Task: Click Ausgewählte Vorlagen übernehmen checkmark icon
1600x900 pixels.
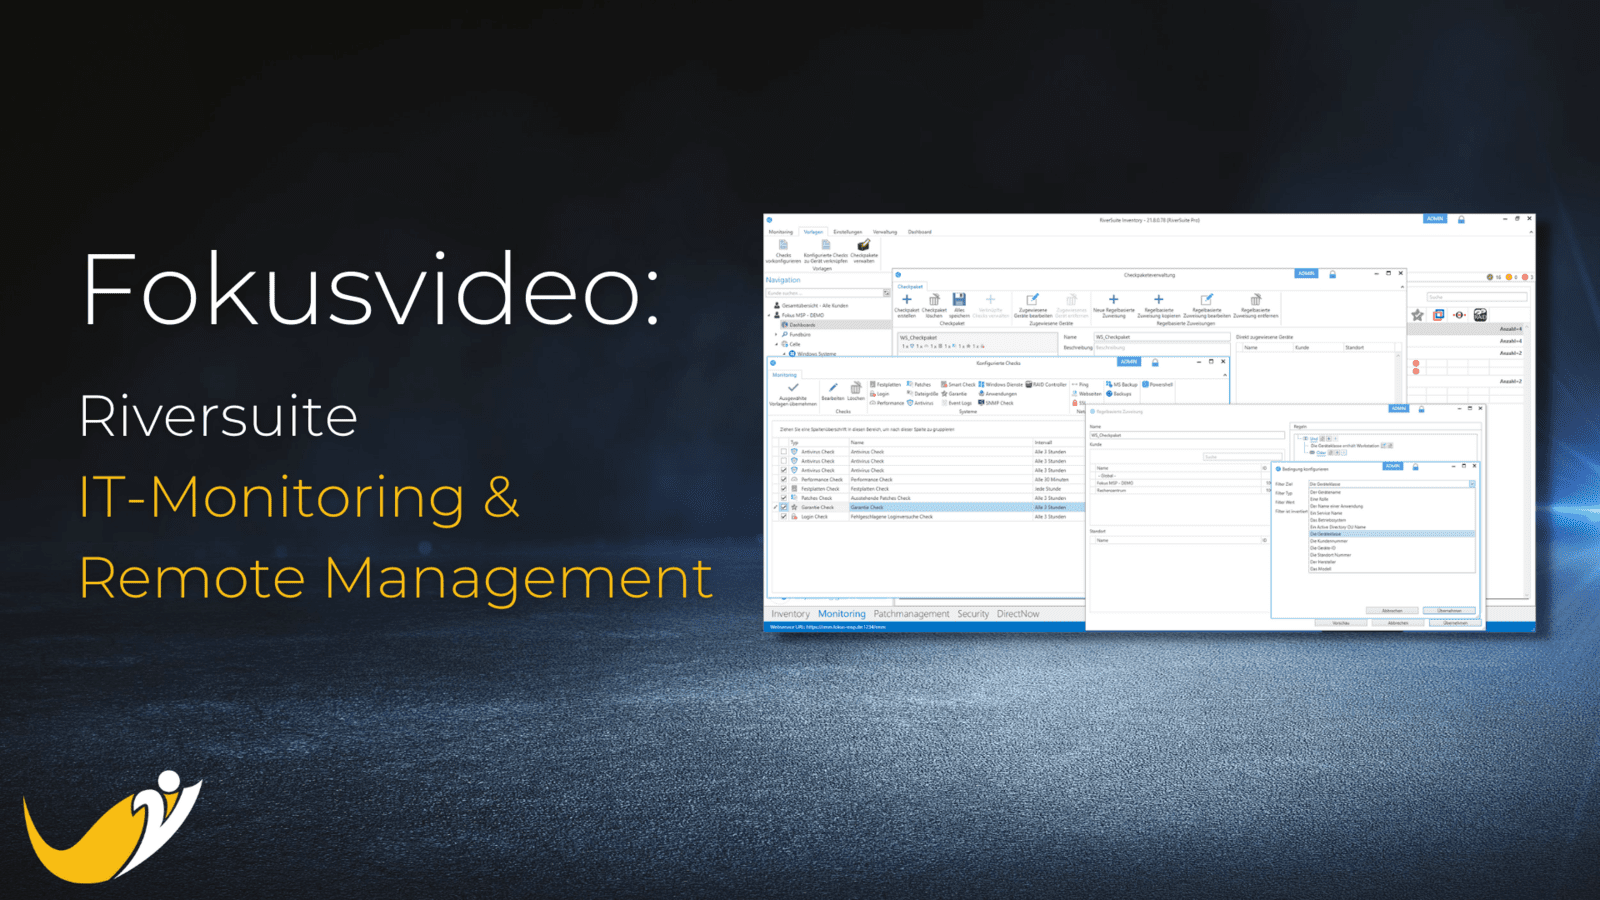Action: (x=793, y=387)
